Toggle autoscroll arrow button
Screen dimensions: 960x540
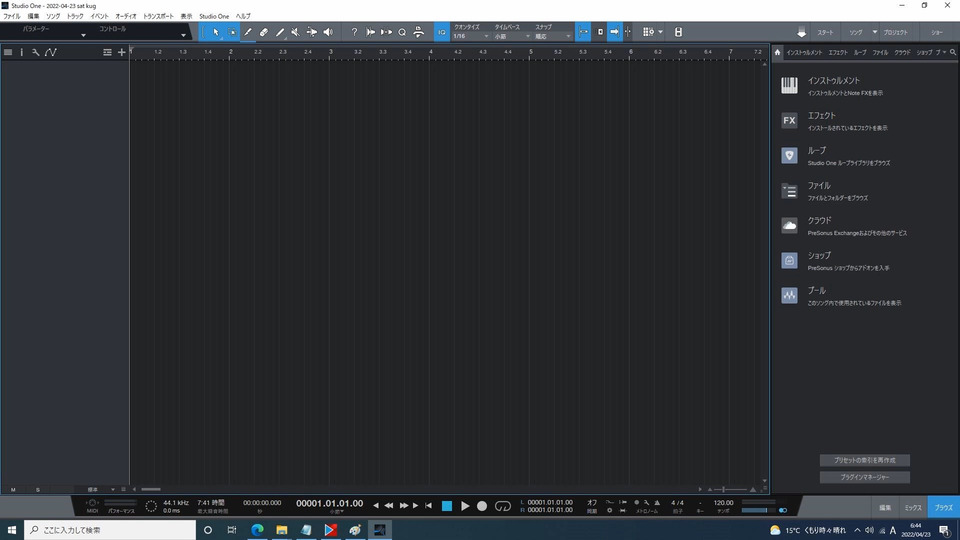pyautogui.click(x=614, y=32)
